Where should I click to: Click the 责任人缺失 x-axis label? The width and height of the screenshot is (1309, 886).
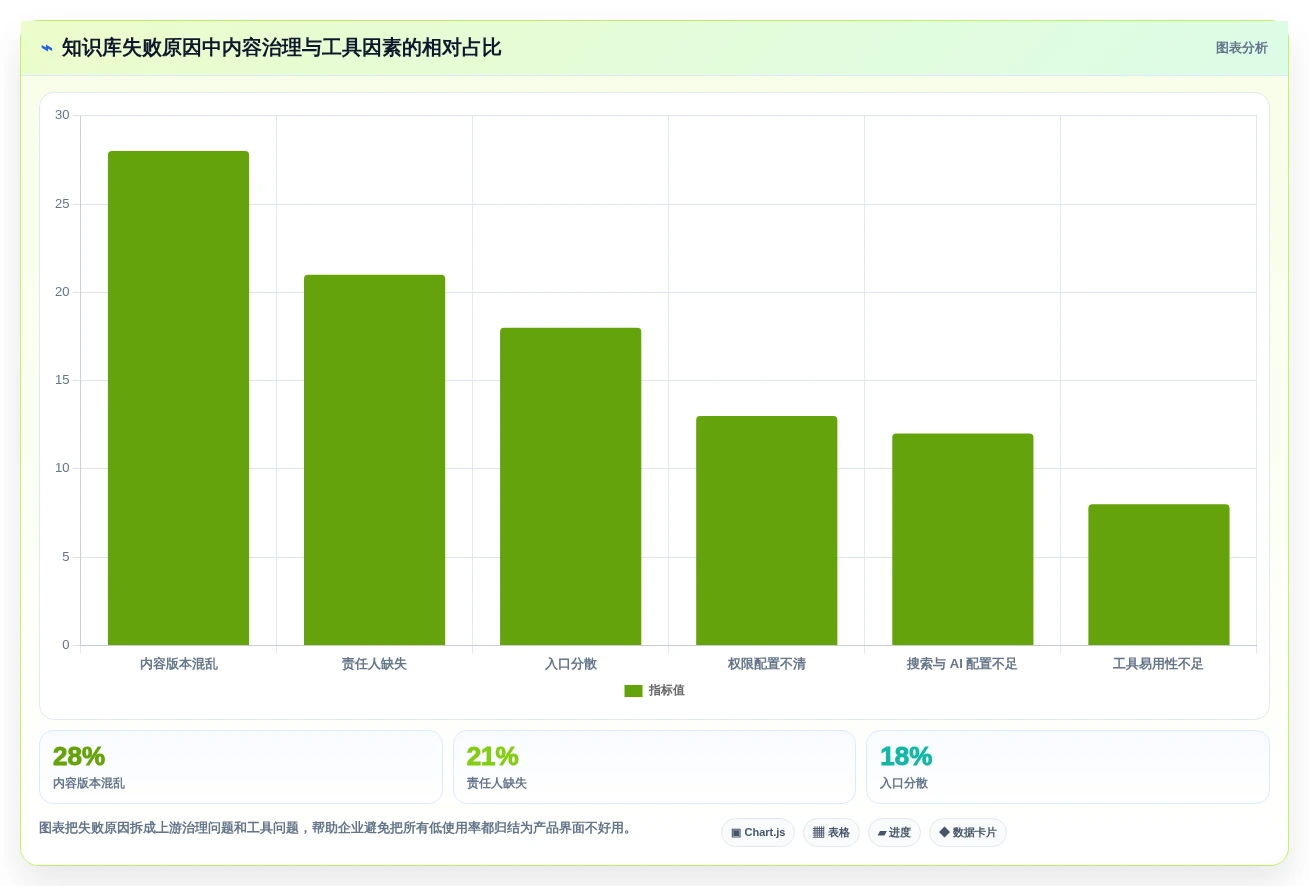pyautogui.click(x=374, y=664)
